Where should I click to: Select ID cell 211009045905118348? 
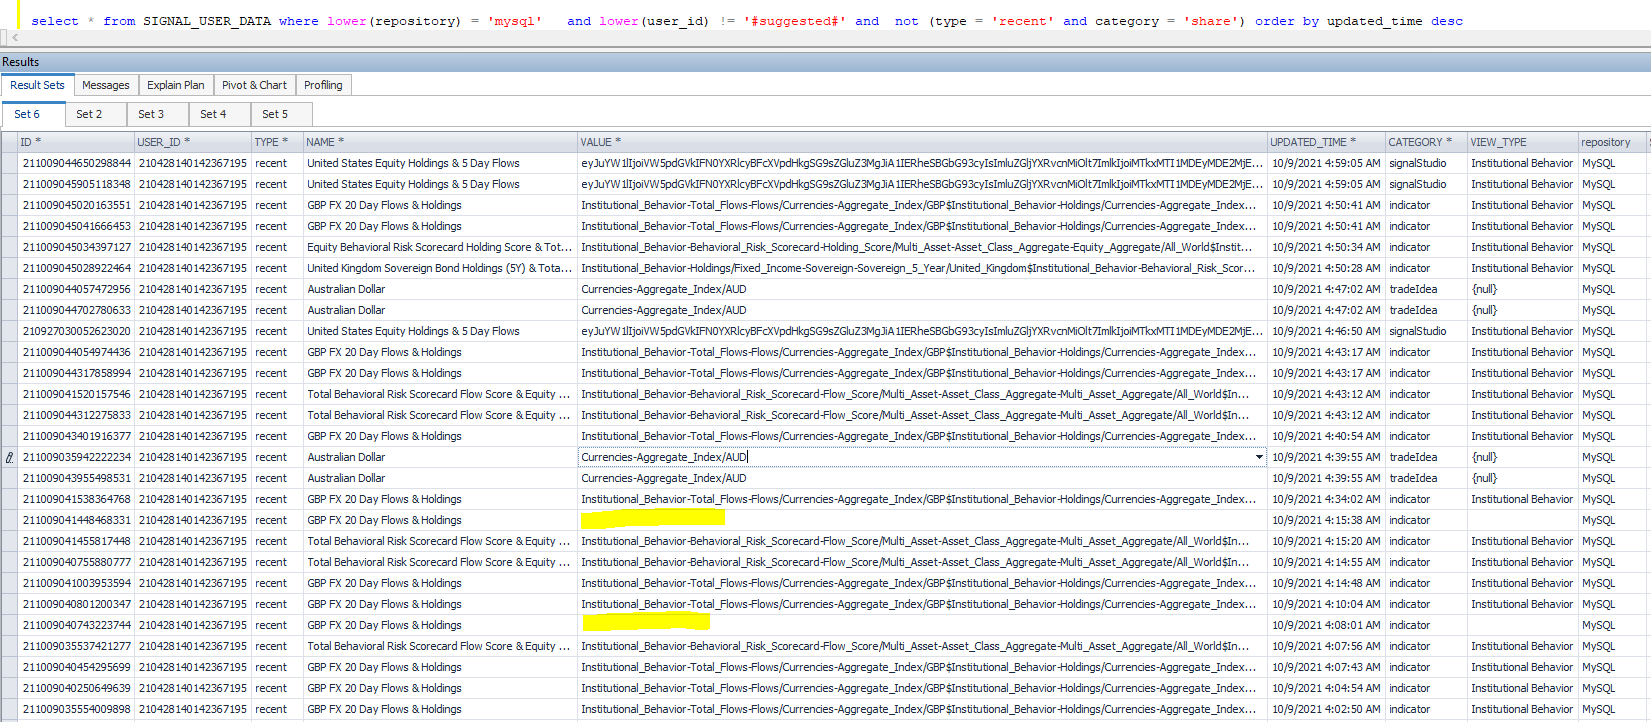pyautogui.click(x=77, y=184)
